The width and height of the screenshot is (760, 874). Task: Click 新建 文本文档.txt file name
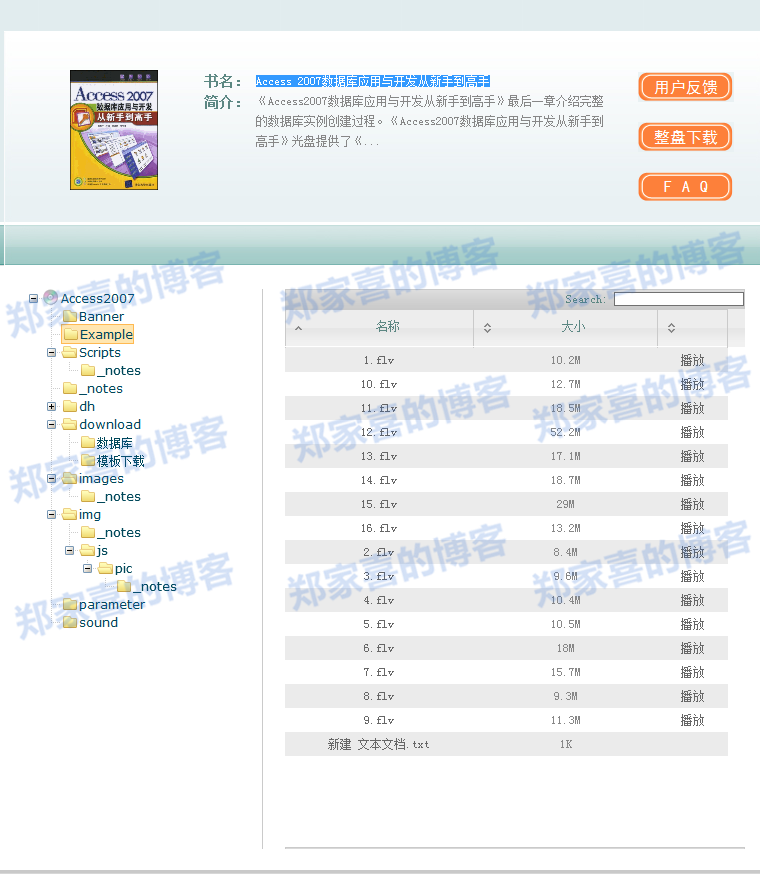click(379, 744)
